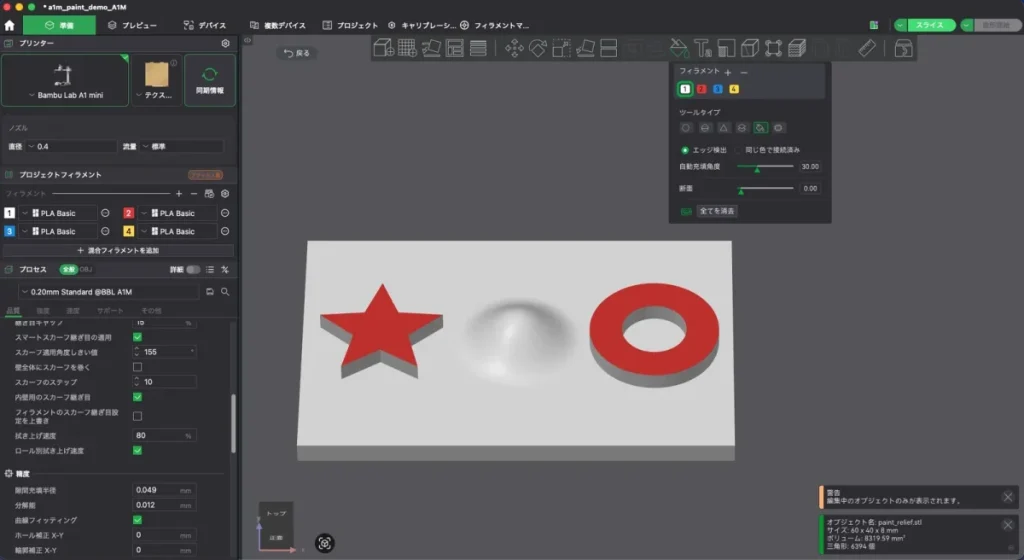
Task: Click the Arrange all objects icon
Action: coord(455,48)
